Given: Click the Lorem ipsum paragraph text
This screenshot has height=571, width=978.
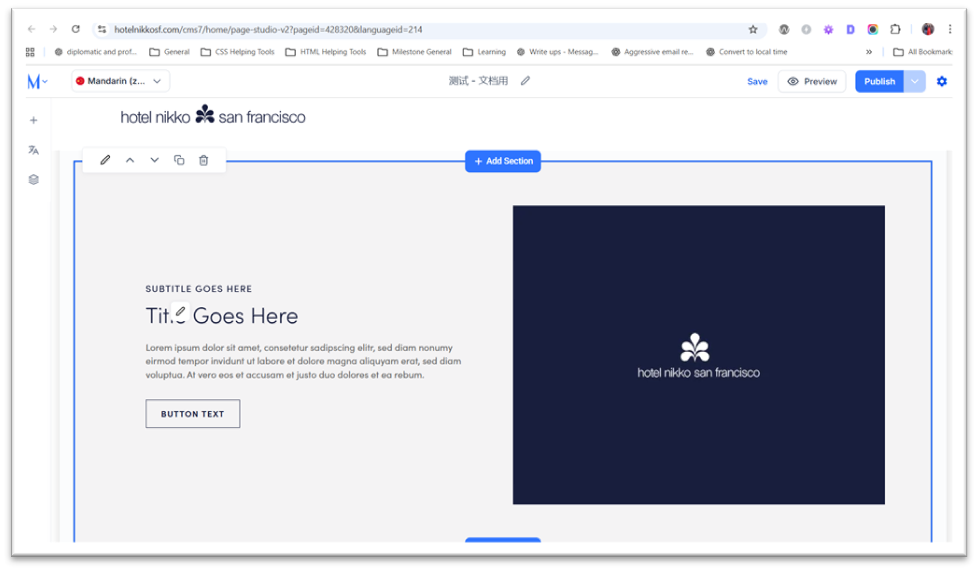Looking at the screenshot, I should tap(304, 361).
